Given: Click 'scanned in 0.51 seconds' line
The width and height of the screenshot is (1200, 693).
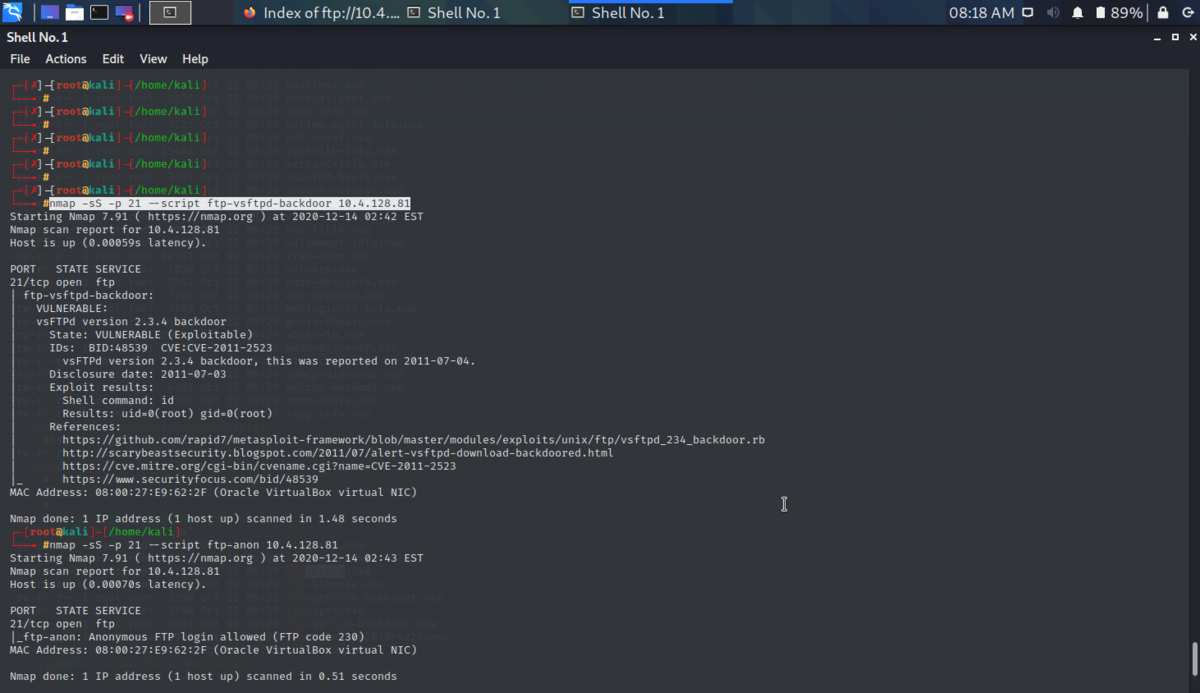Looking at the screenshot, I should click(203, 676).
